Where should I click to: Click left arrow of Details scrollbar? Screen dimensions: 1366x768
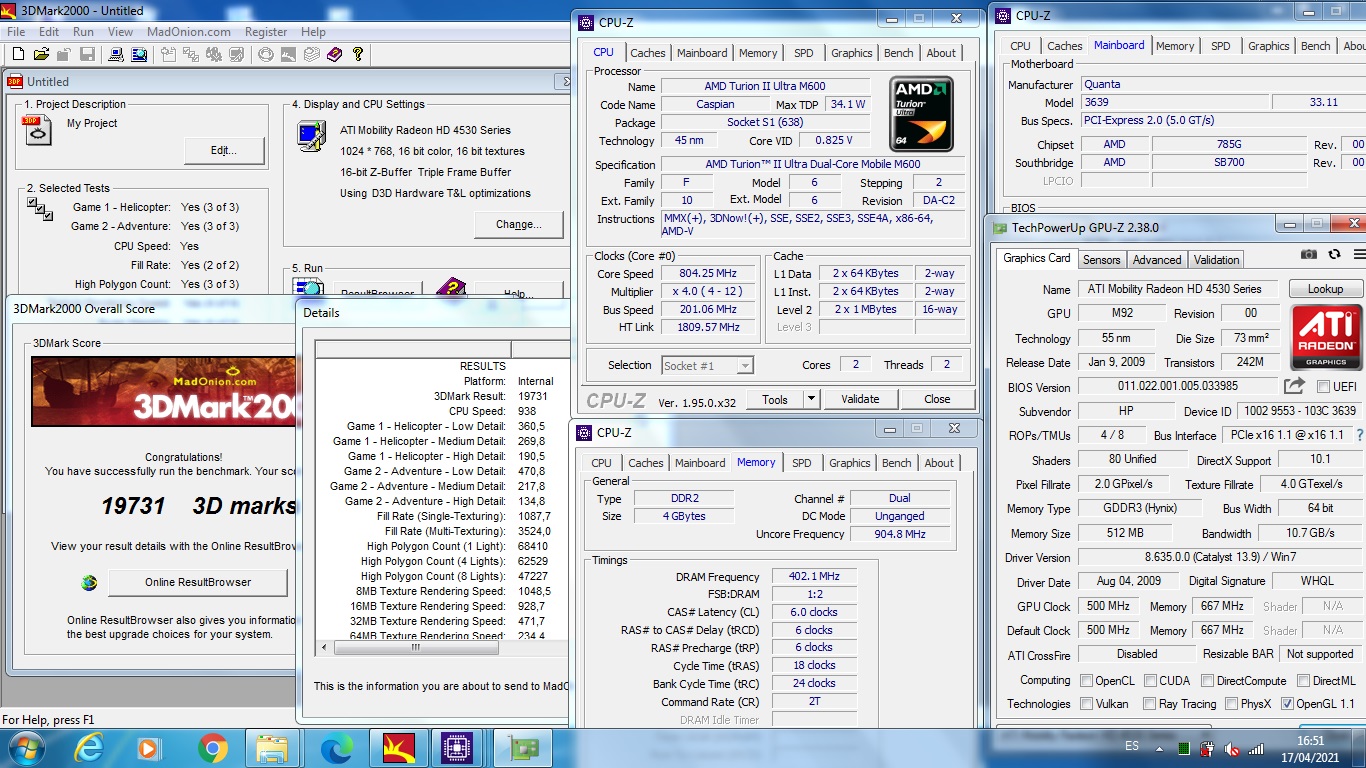[324, 648]
